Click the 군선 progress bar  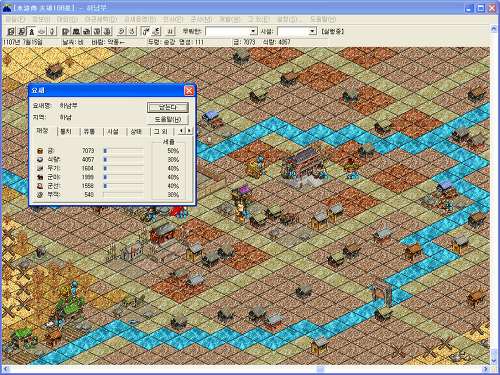(x=123, y=186)
